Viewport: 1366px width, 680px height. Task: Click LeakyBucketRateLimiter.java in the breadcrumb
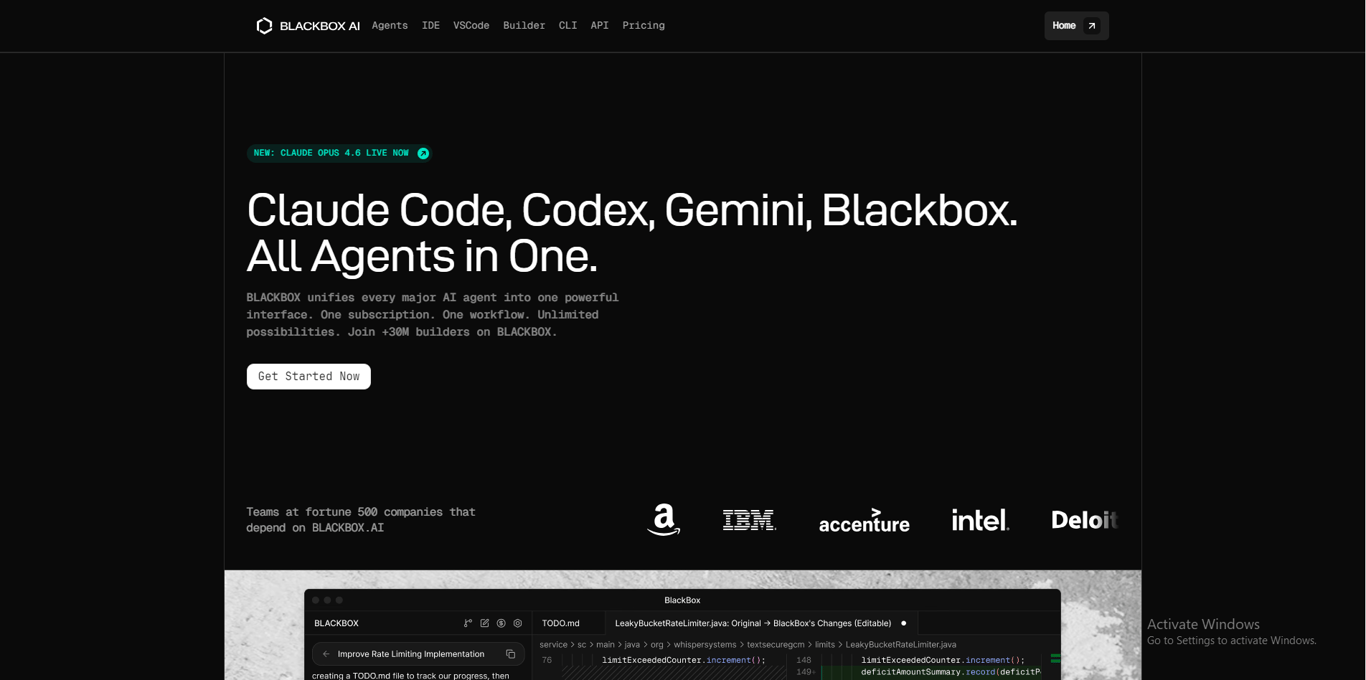pyautogui.click(x=901, y=645)
